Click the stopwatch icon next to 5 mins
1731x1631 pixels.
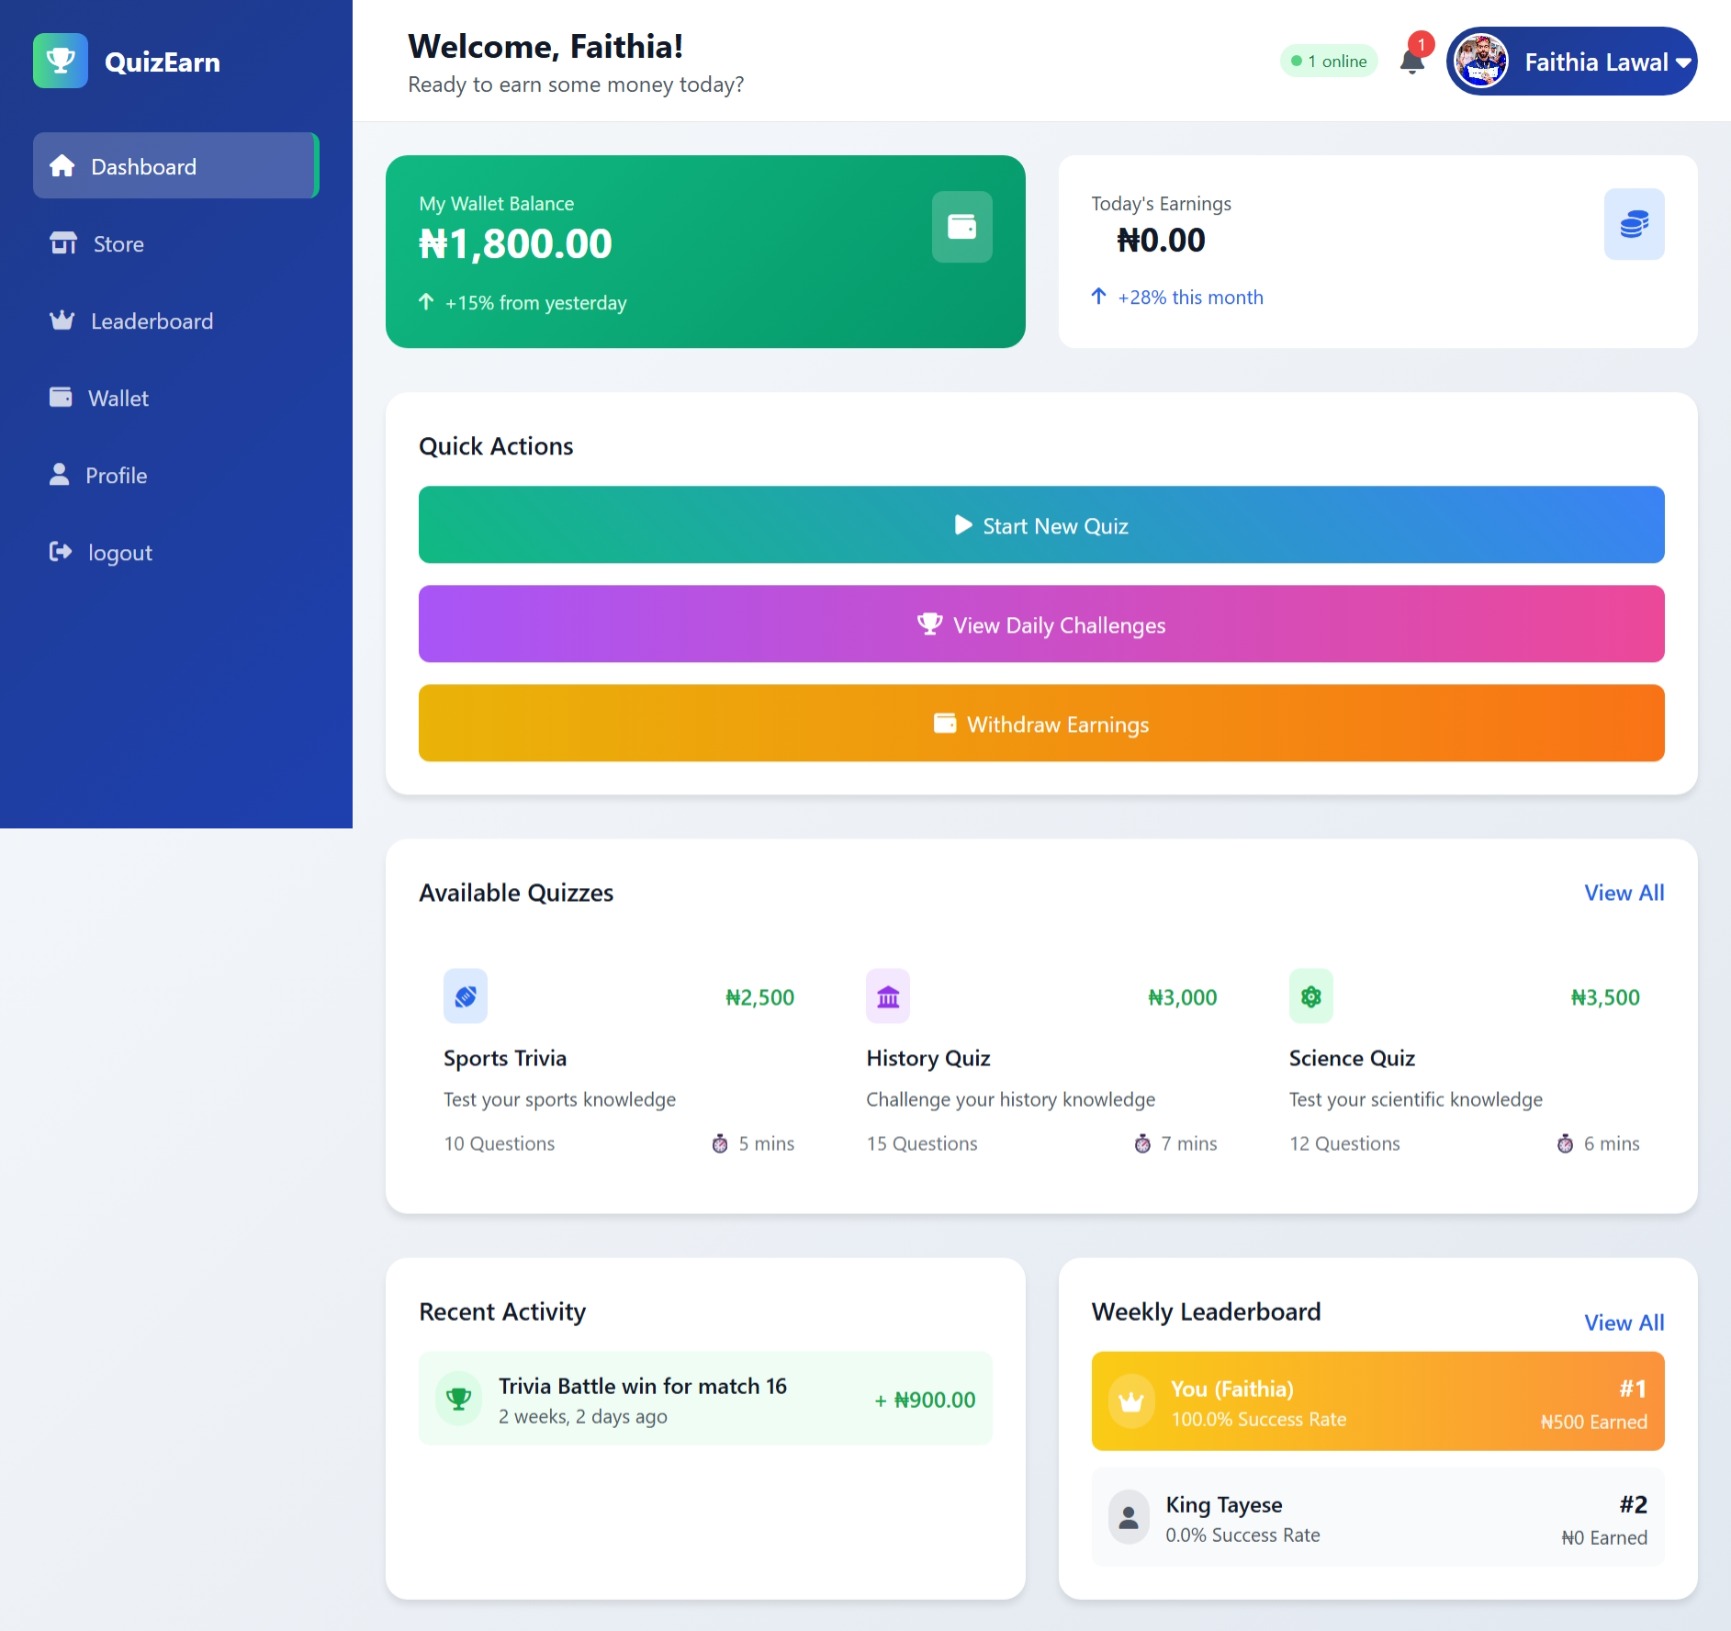pos(720,1143)
